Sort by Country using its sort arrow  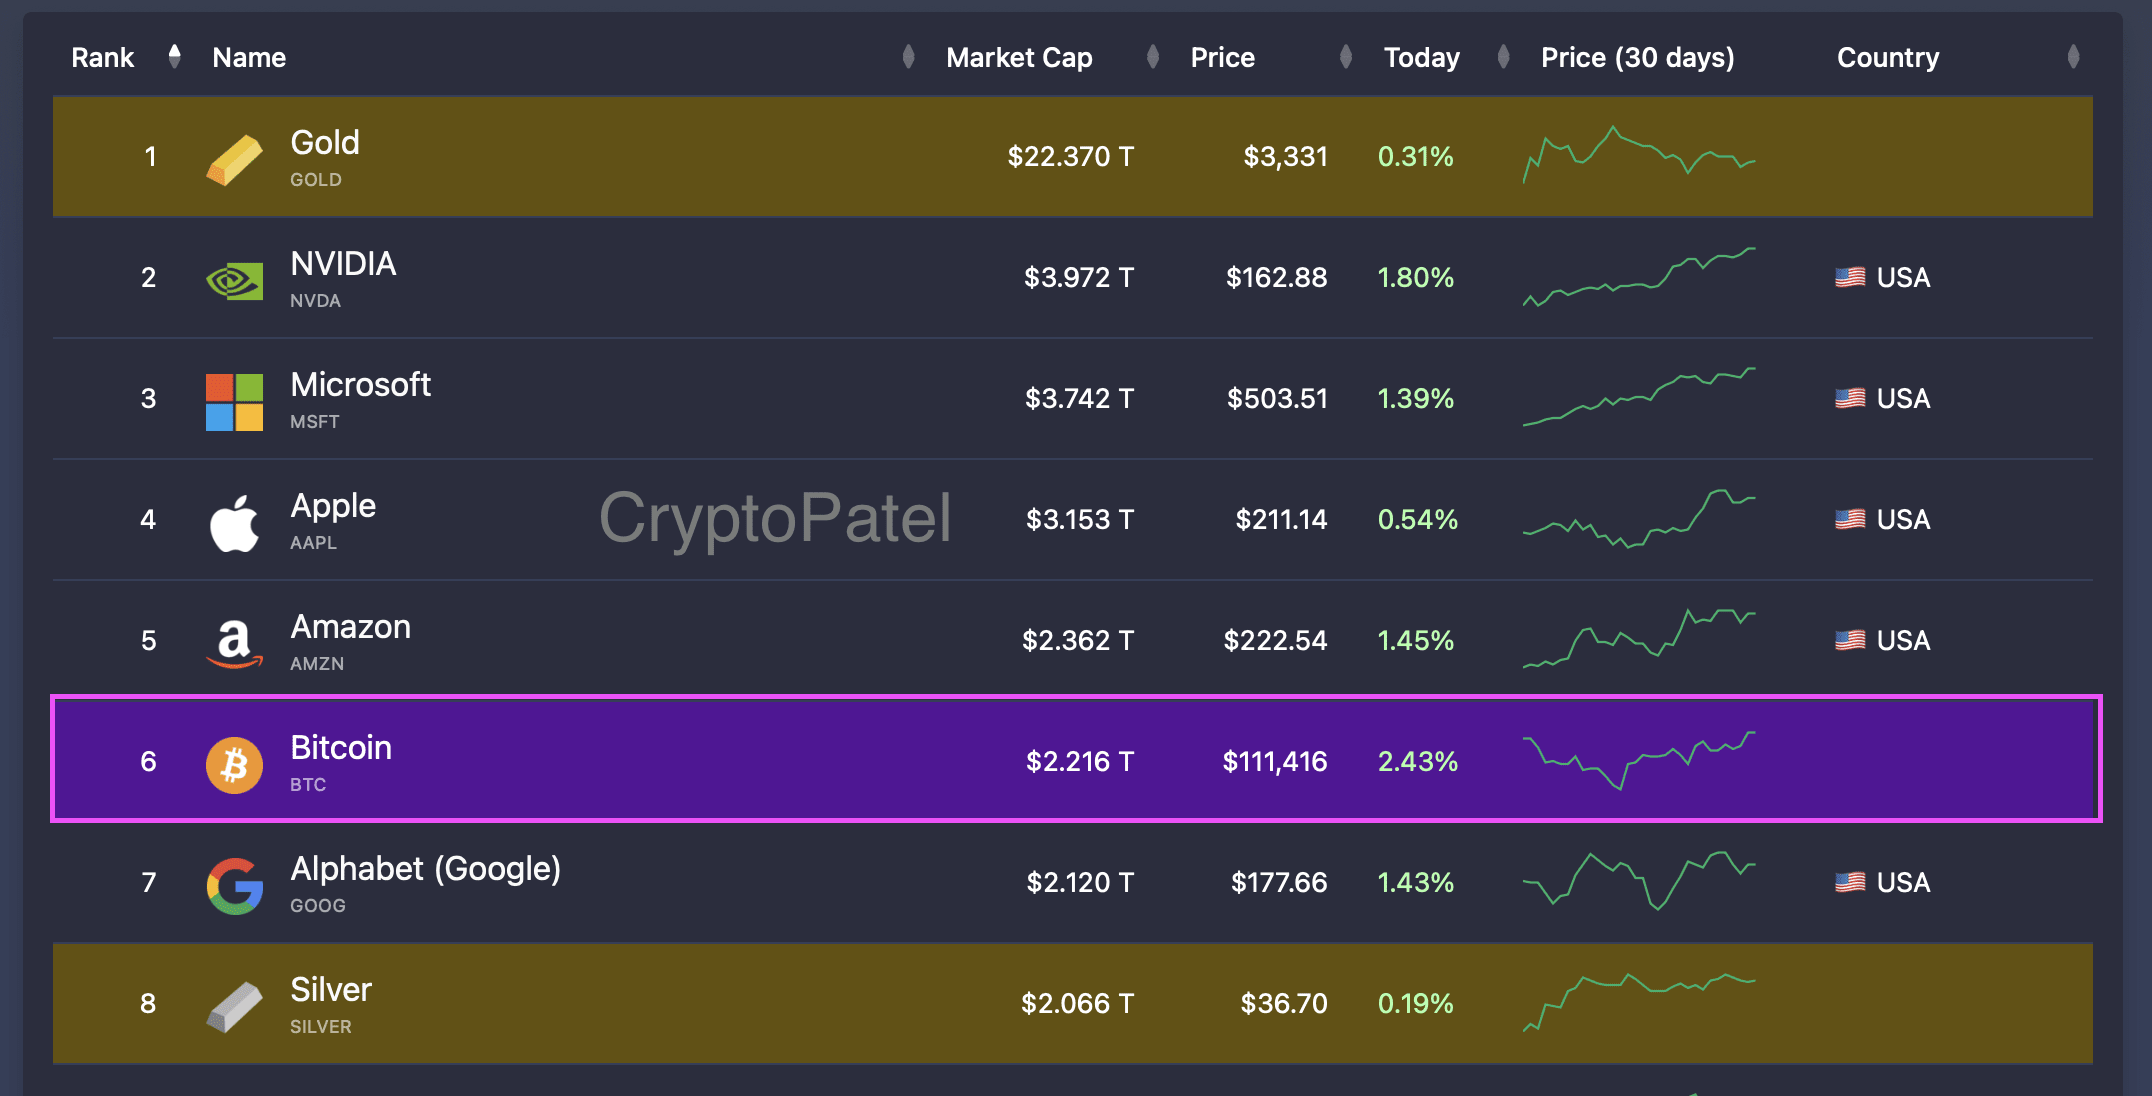[x=2073, y=57]
